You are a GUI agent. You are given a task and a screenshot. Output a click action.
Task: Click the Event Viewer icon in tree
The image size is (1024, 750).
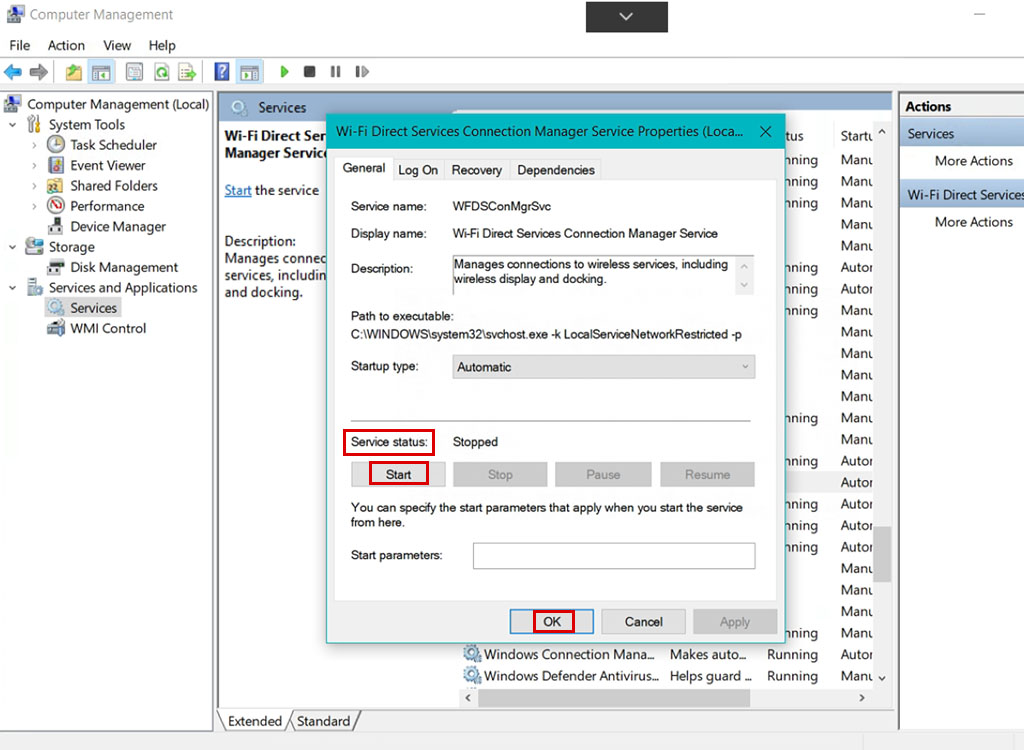[x=56, y=165]
